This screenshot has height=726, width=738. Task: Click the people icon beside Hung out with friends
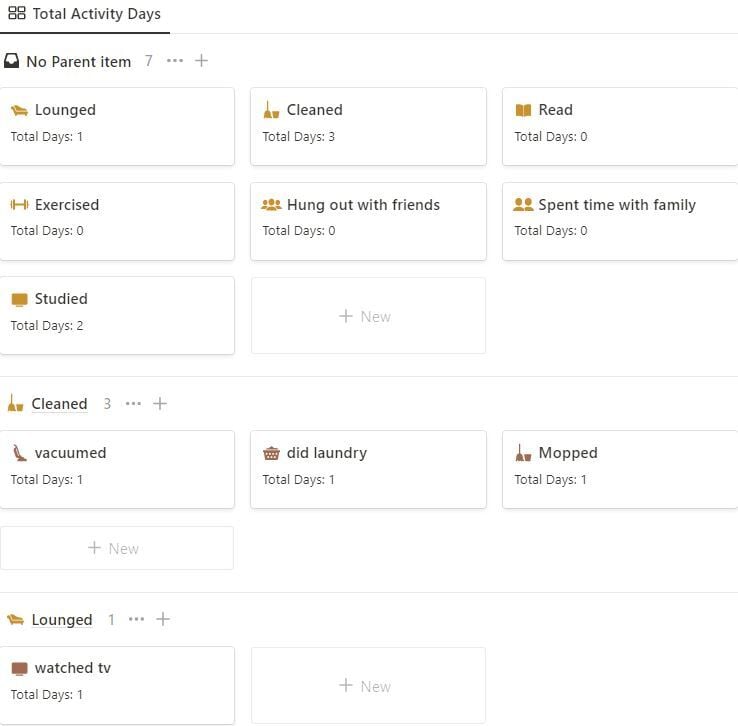271,205
